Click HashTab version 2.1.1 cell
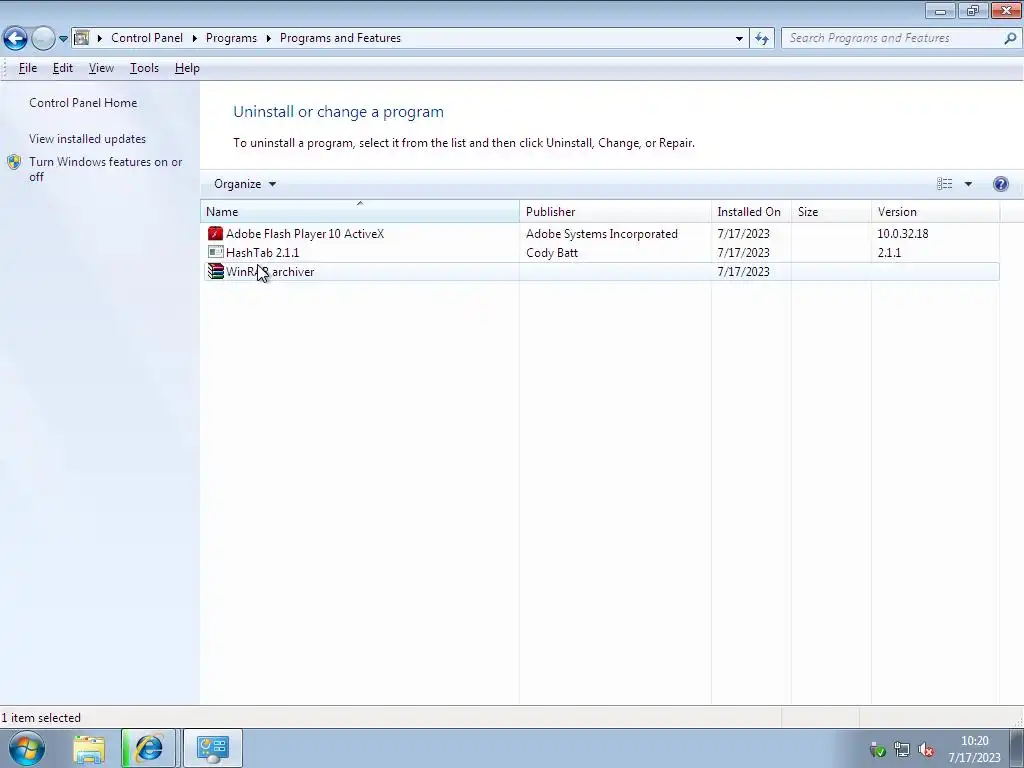This screenshot has height=768, width=1024. pos(889,253)
